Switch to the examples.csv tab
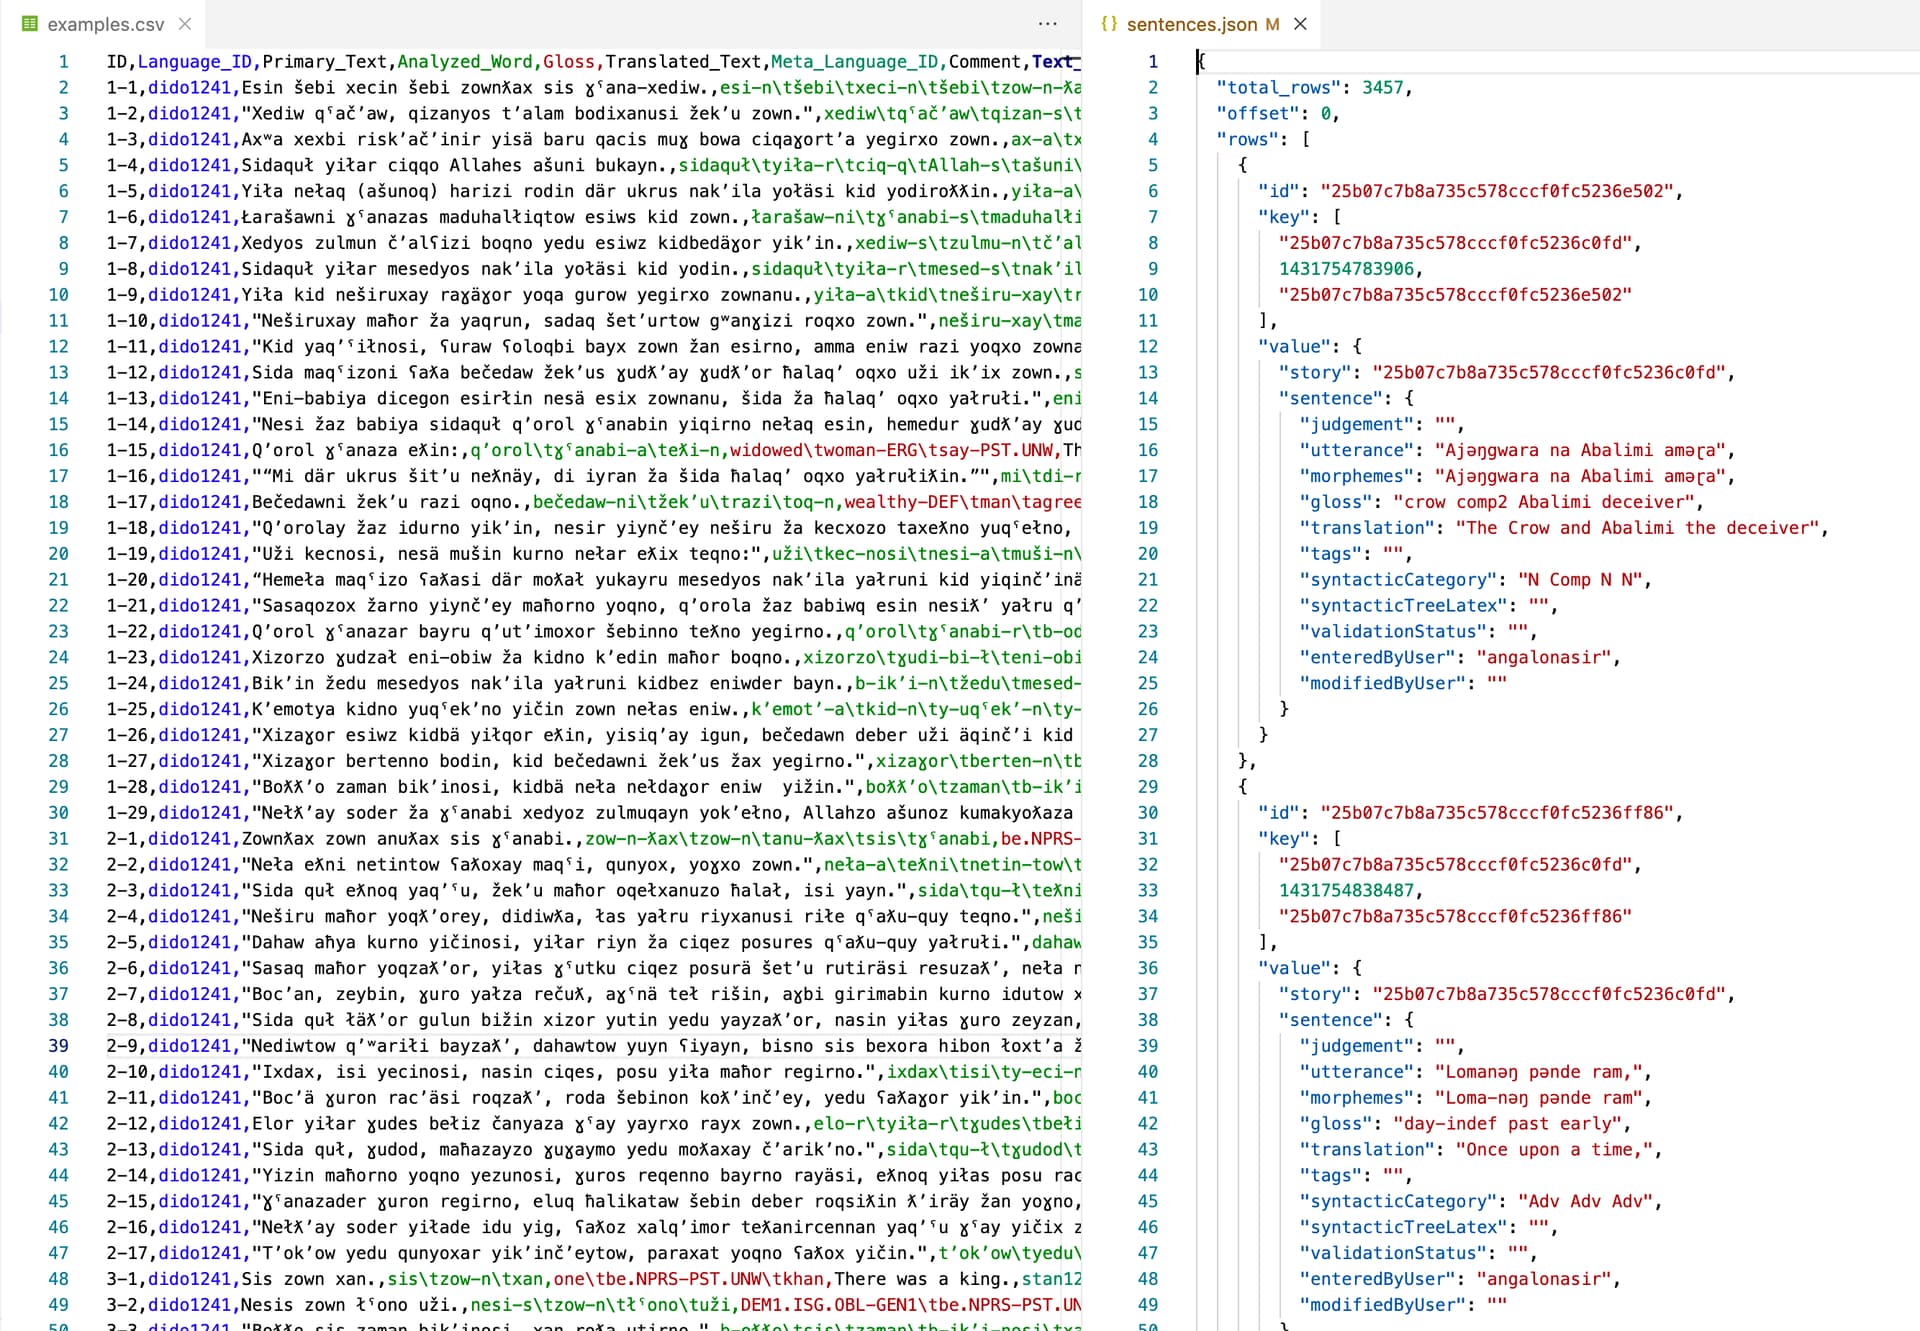1920x1331 pixels. tap(105, 24)
